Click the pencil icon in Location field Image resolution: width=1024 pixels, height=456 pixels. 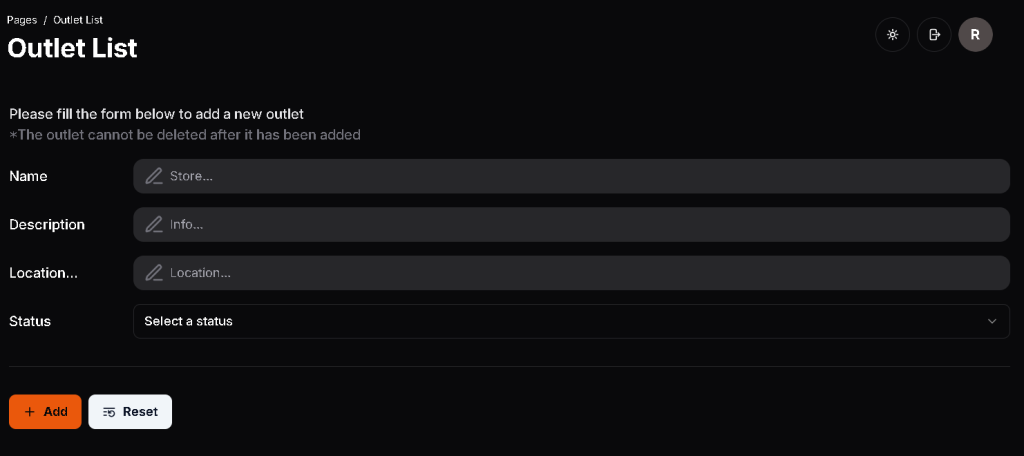pos(154,272)
